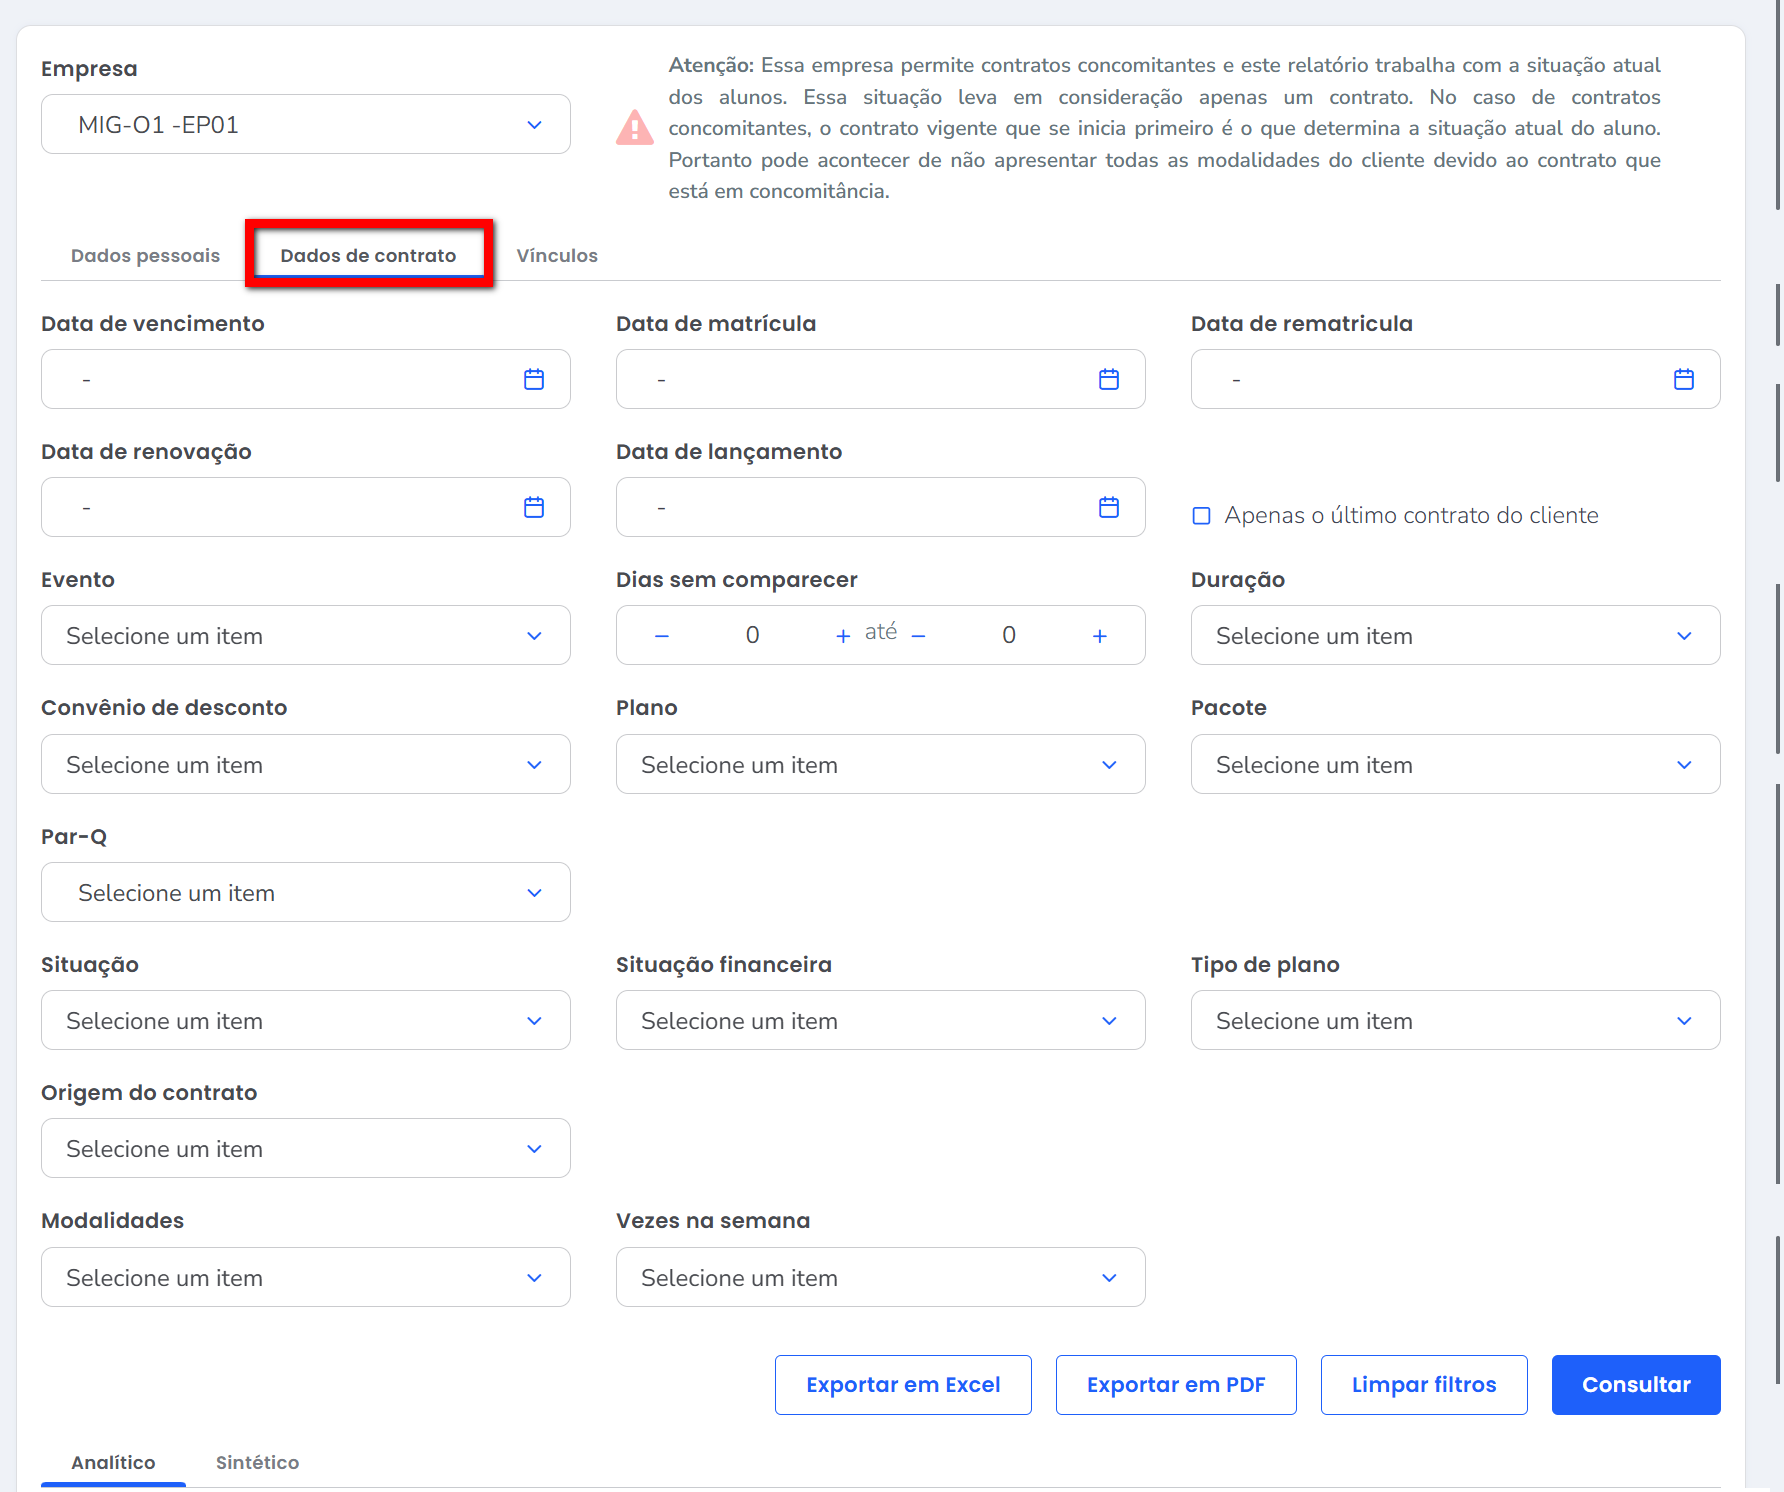Image resolution: width=1784 pixels, height=1492 pixels.
Task: Switch to the Vínculos tab
Action: 557,256
